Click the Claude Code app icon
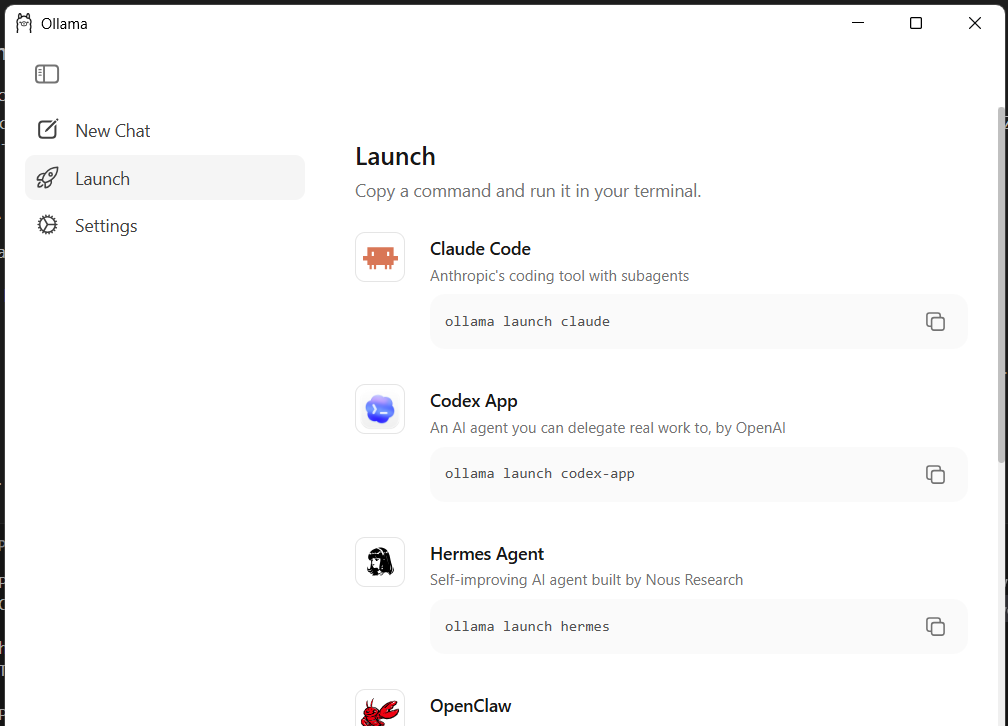 point(380,257)
